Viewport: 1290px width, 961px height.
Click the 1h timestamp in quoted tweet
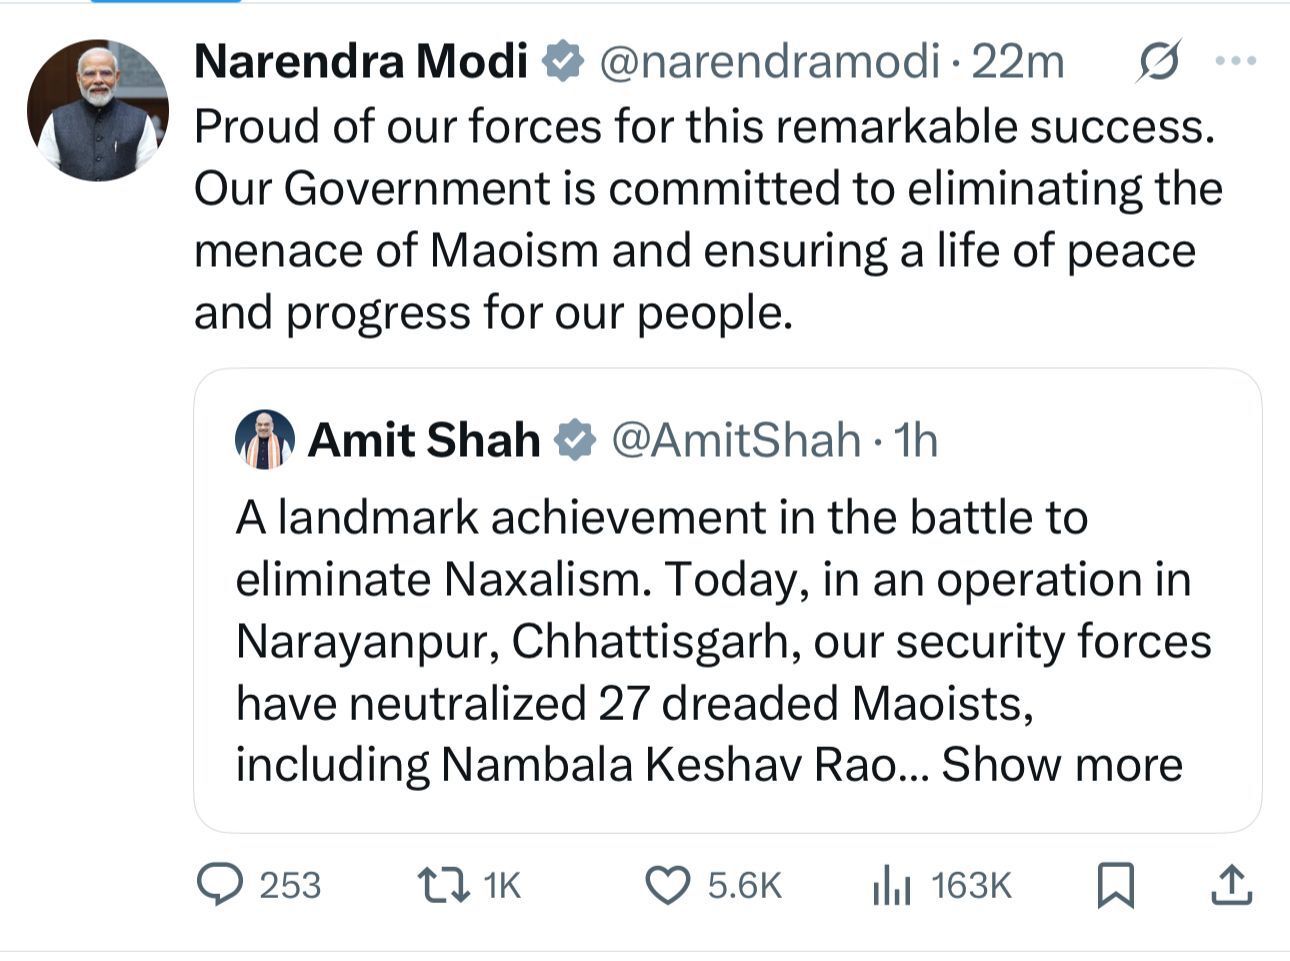915,440
